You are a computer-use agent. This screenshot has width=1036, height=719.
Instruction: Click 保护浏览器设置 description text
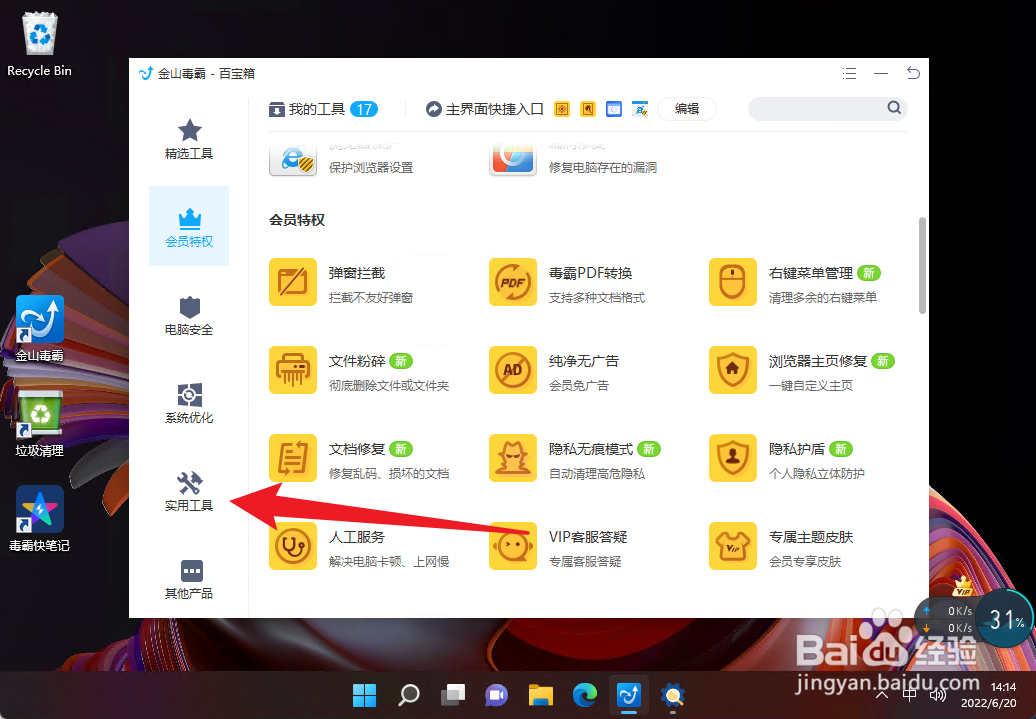(x=371, y=167)
